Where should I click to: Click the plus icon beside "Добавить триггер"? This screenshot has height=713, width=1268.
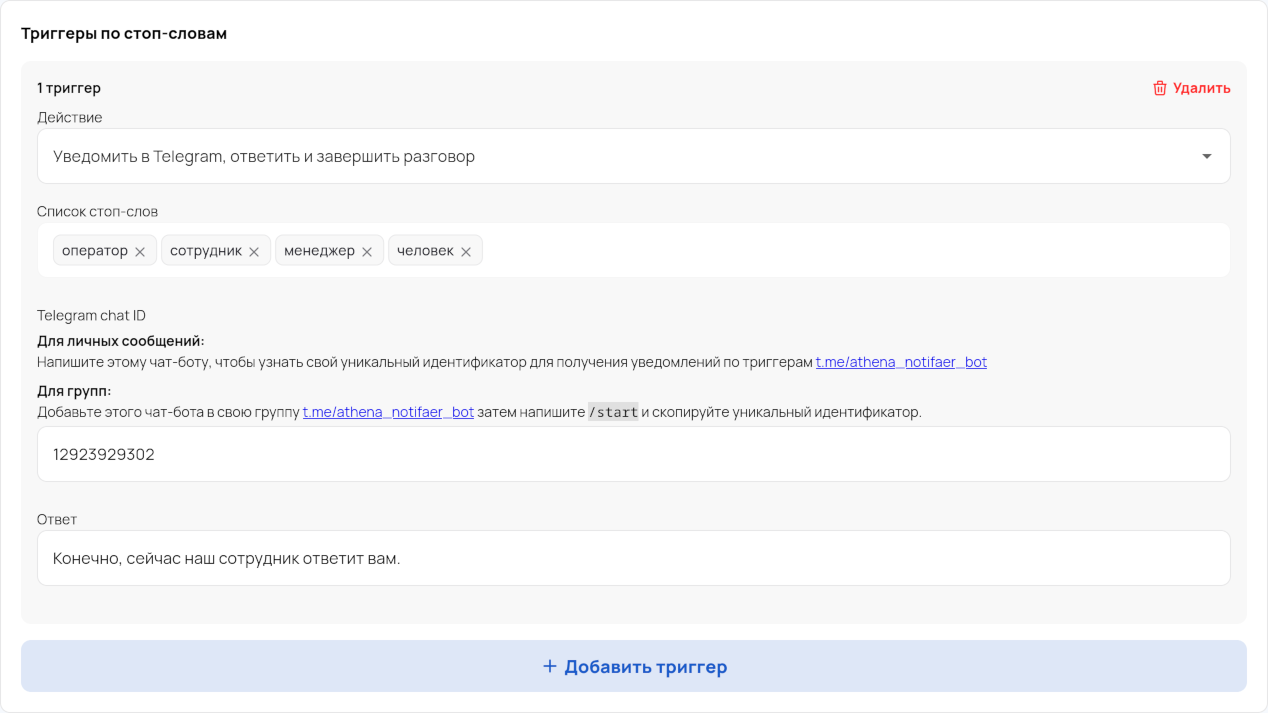point(549,666)
